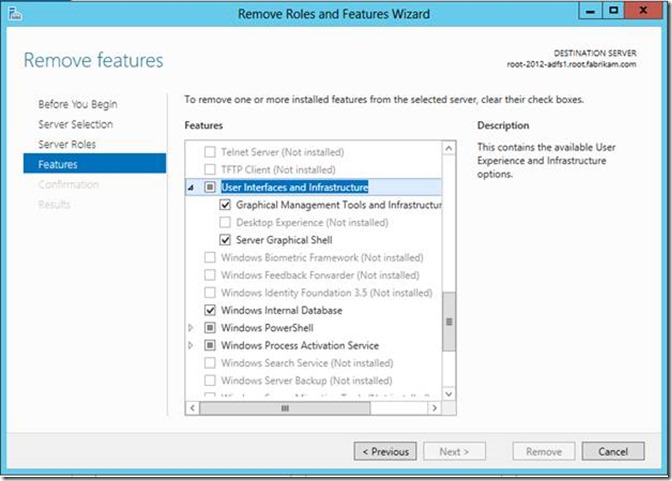
Task: Click Windows Feedback Forwarder checkbox
Action: (210, 275)
